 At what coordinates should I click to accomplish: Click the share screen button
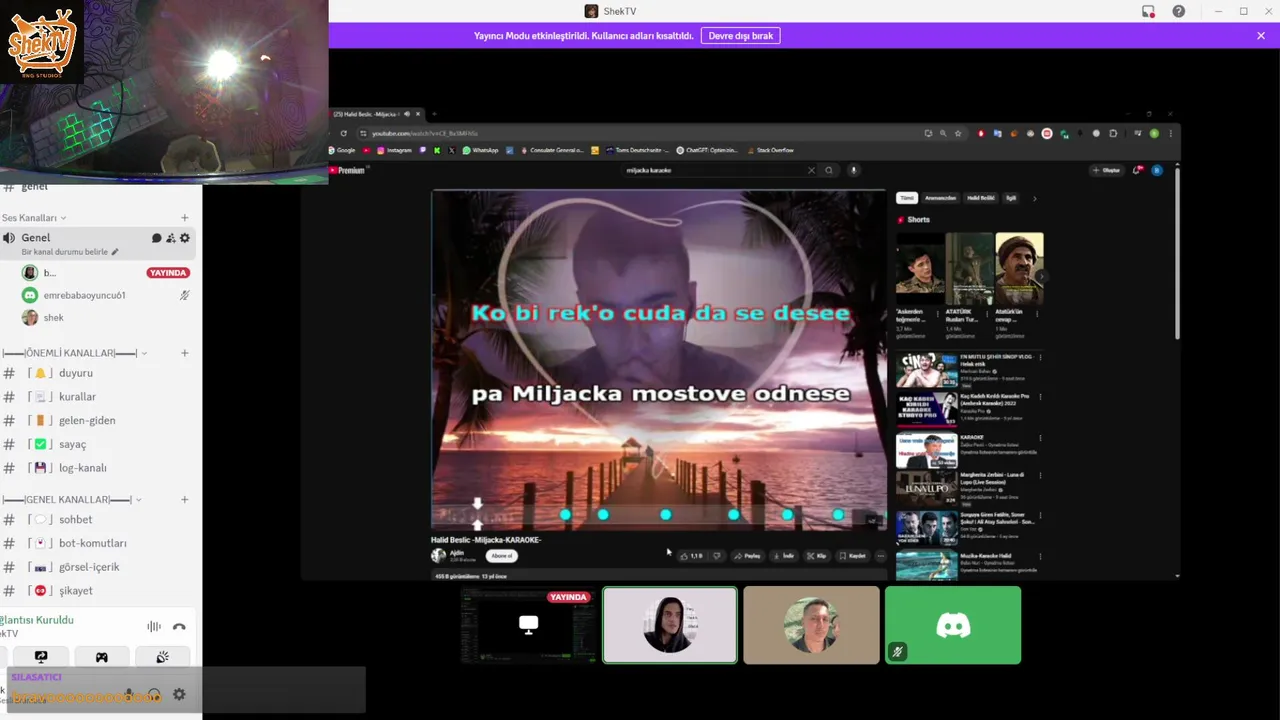click(41, 657)
